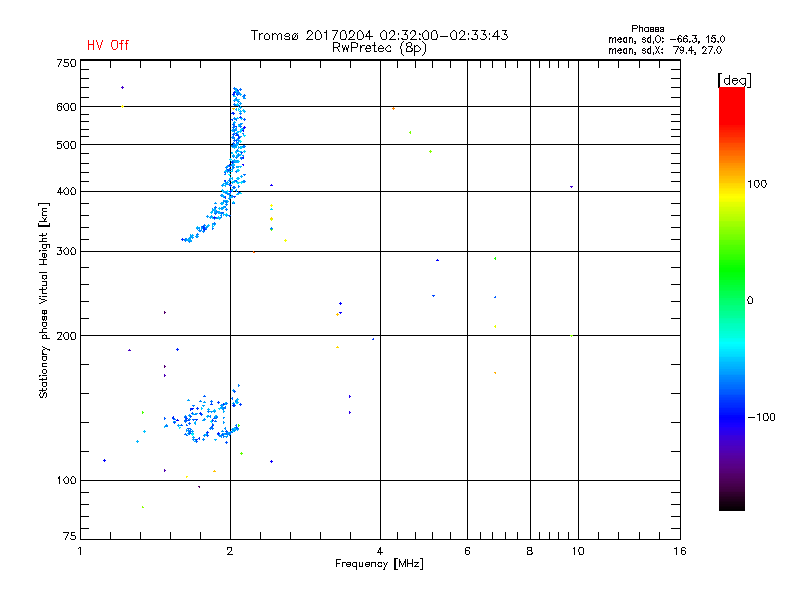The image size is (800, 600).
Task: Click frequency axis tick label "8"
Action: click(x=530, y=551)
